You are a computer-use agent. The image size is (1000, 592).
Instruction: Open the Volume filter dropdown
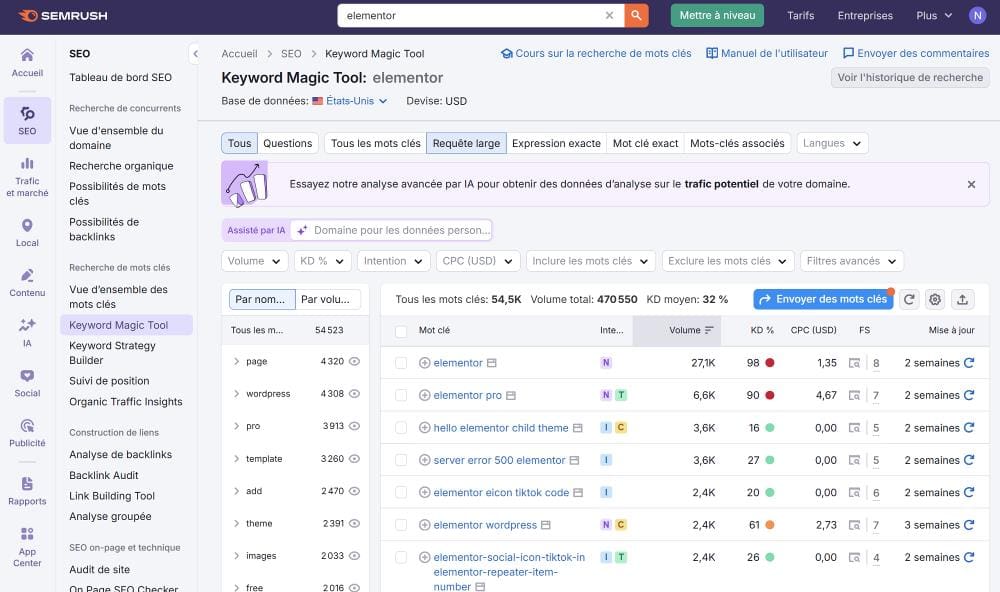(x=254, y=261)
